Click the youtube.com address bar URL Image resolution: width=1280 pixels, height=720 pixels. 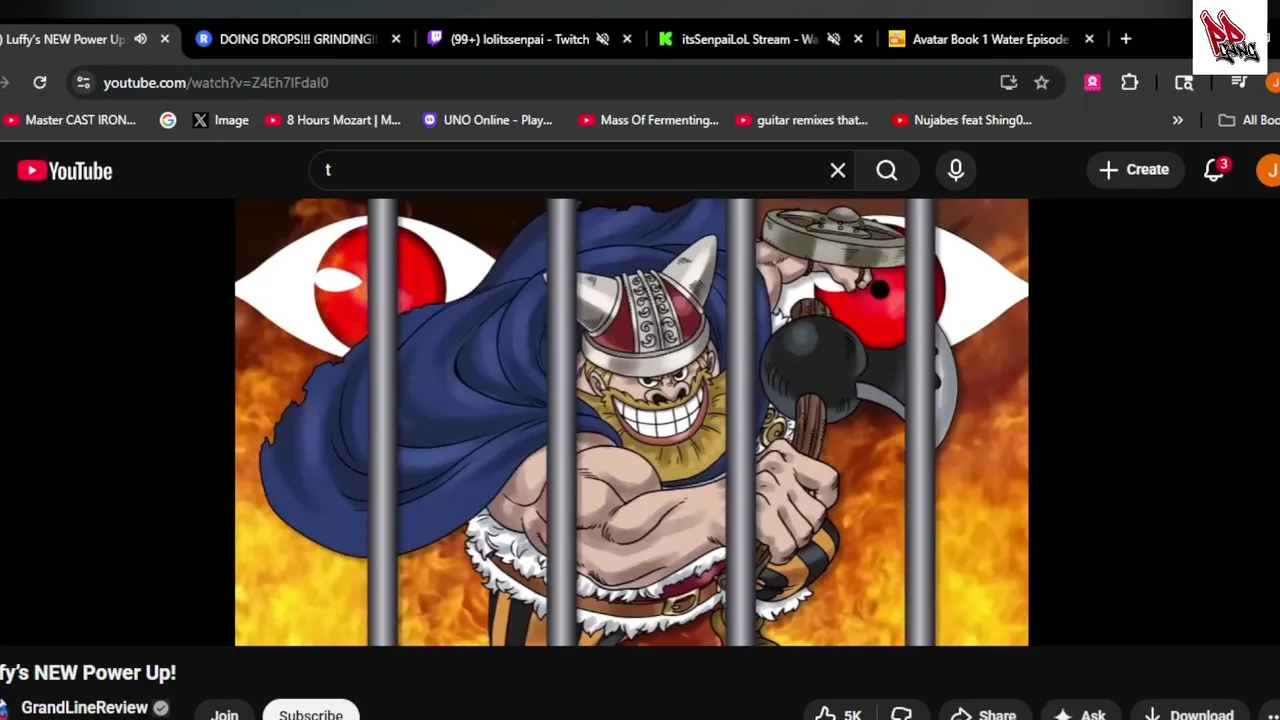point(216,83)
